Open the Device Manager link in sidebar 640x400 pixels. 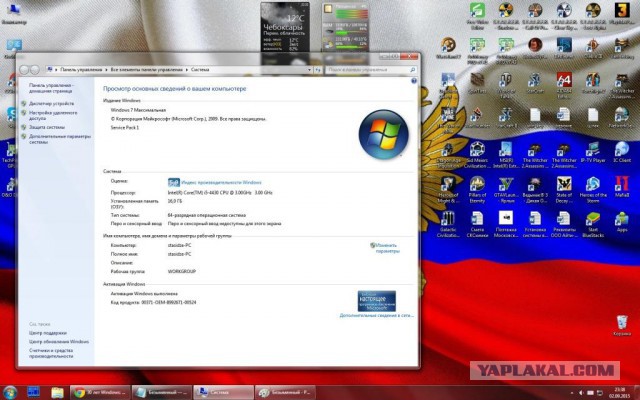51,104
